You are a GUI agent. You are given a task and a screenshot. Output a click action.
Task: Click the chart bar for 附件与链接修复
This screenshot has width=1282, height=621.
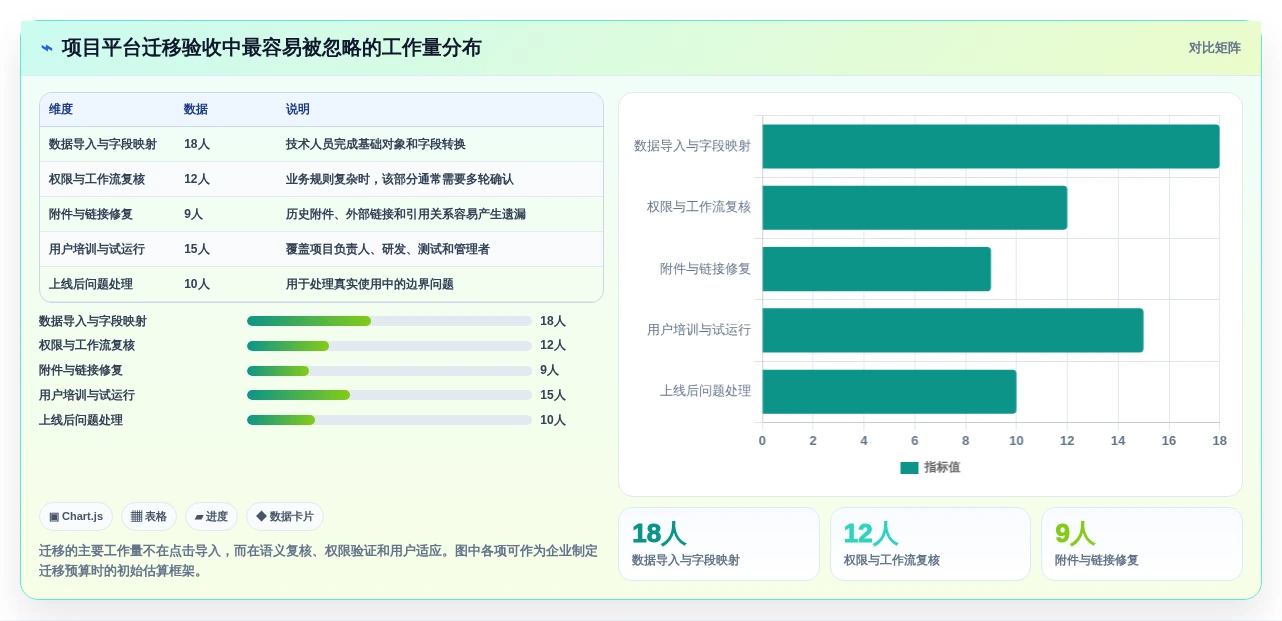(x=877, y=269)
